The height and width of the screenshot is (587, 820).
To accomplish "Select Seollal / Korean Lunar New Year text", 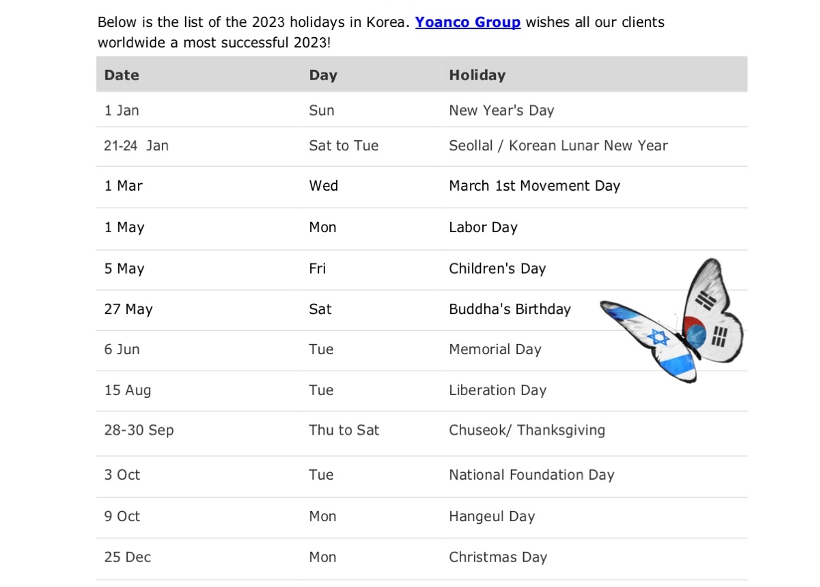I will (x=558, y=145).
